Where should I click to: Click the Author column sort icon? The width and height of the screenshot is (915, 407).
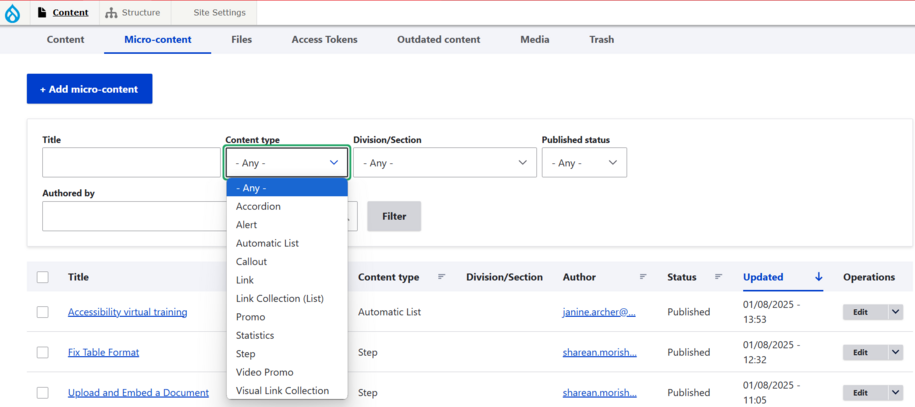click(643, 277)
